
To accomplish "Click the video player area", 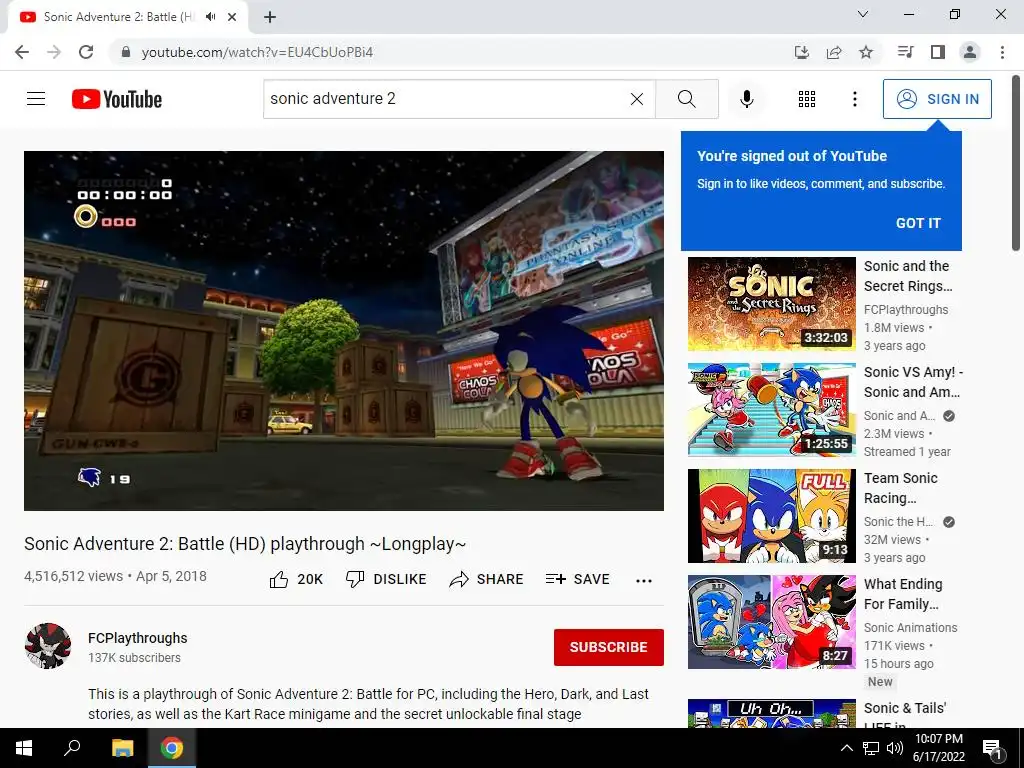I will (x=344, y=331).
